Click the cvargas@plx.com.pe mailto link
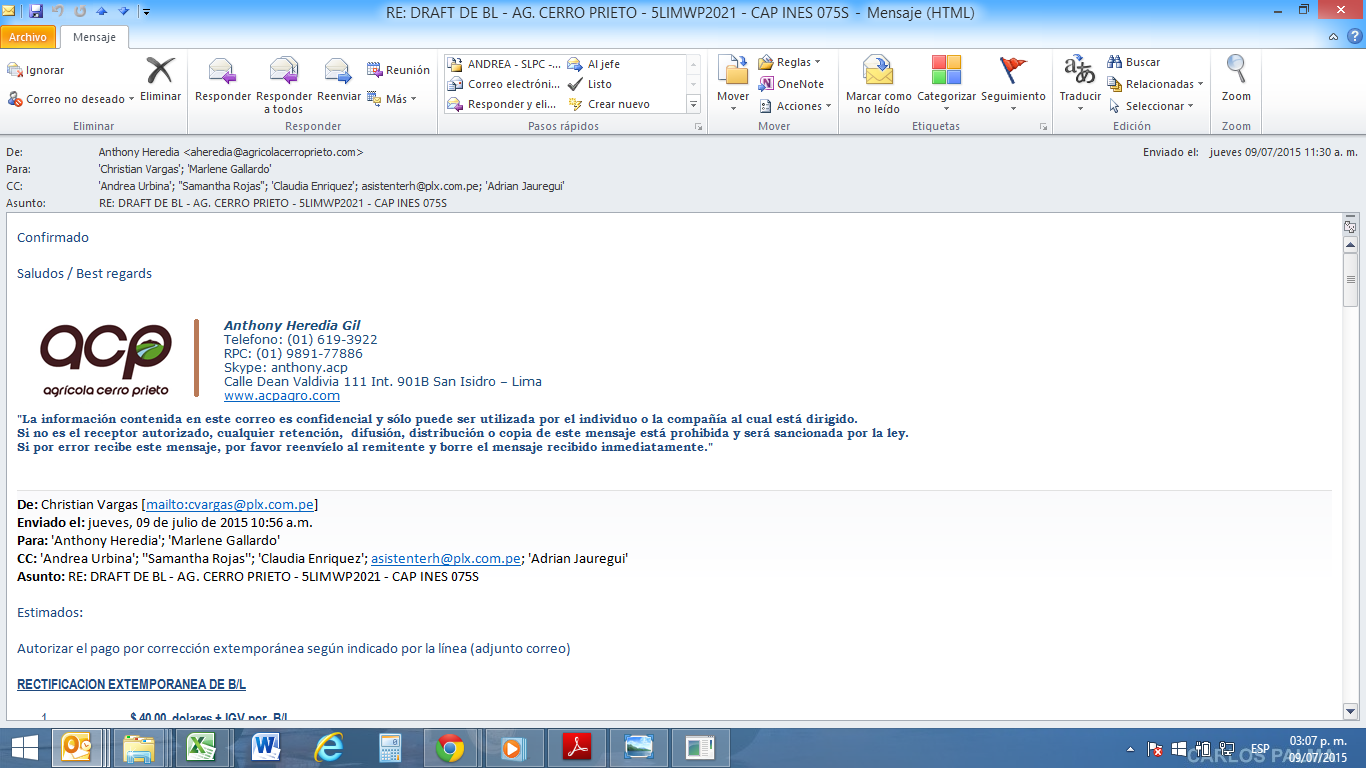This screenshot has width=1366, height=768. pyautogui.click(x=230, y=504)
